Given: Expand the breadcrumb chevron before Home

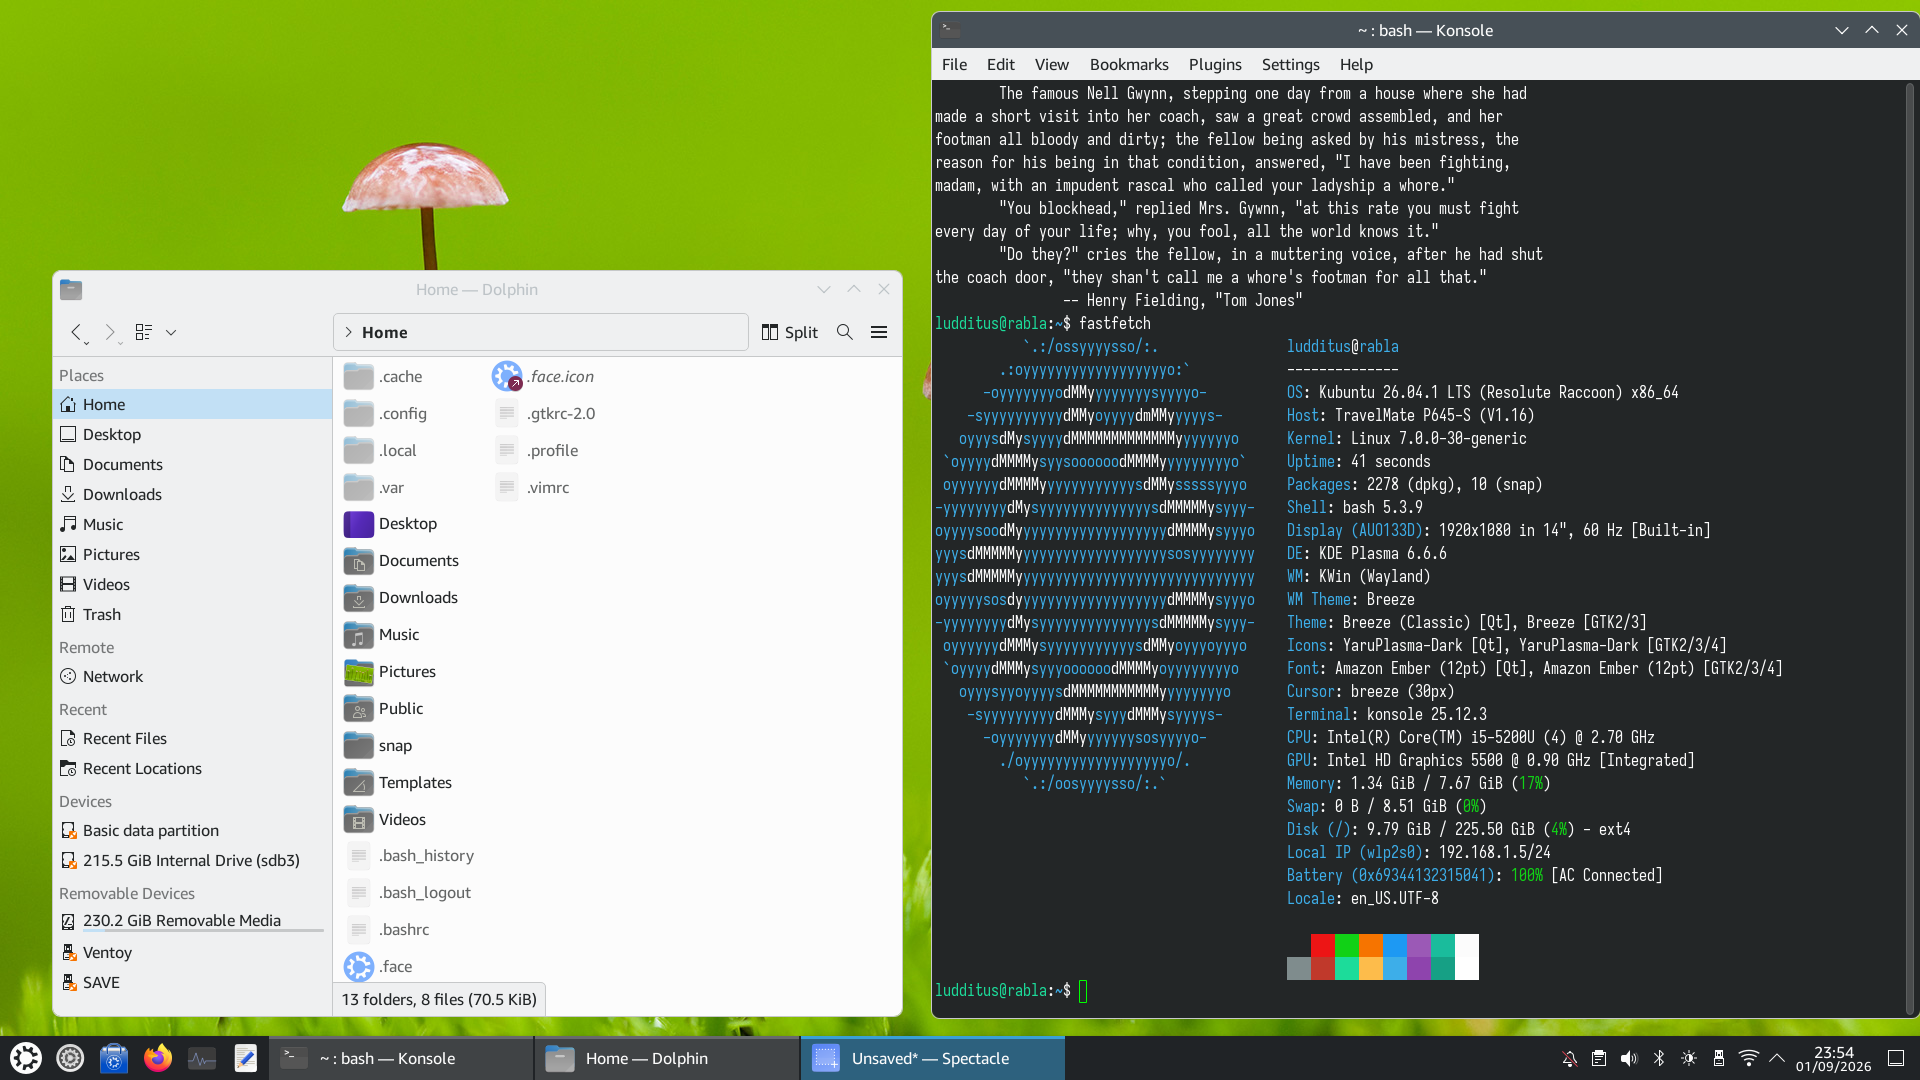Looking at the screenshot, I should click(348, 332).
